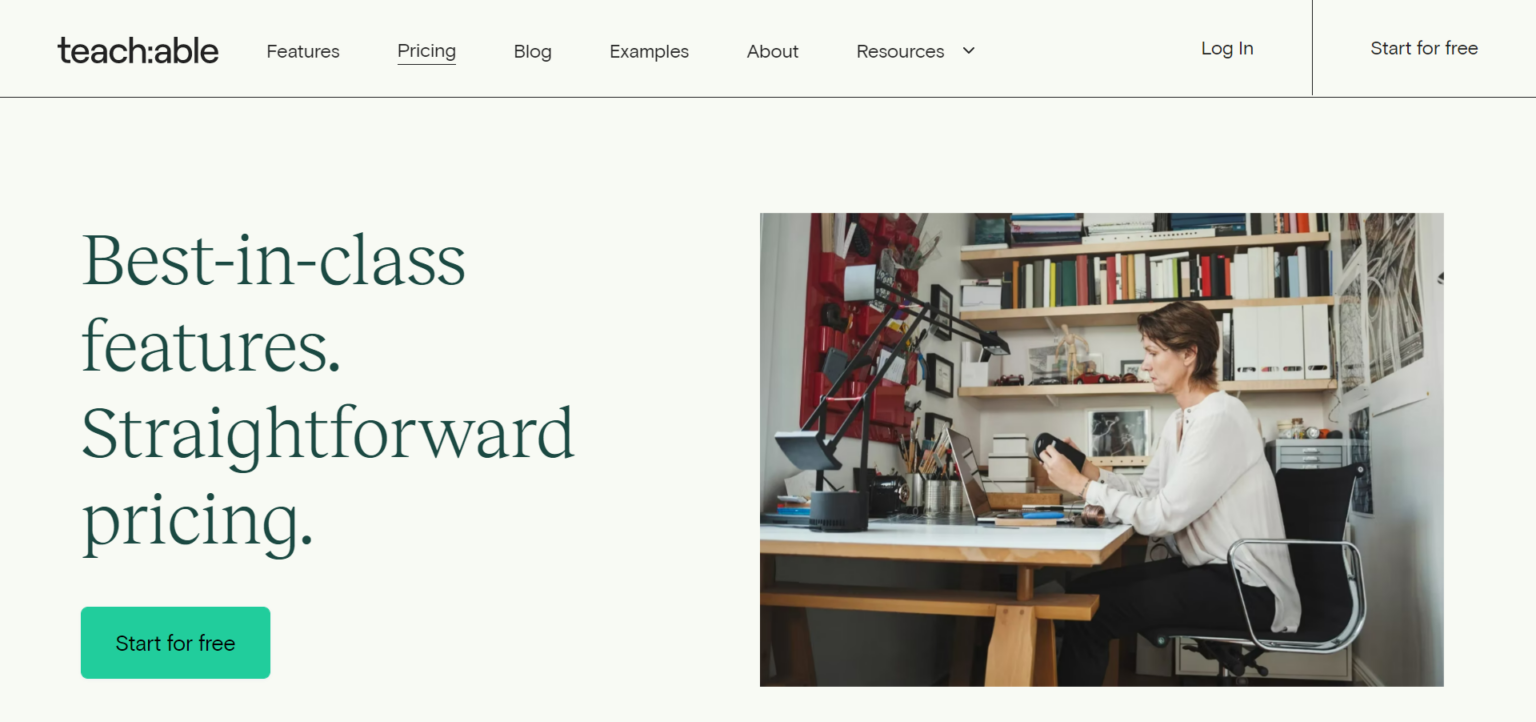Expand the Resources dropdown chevron
Screen dimensions: 1536x722
coord(968,51)
